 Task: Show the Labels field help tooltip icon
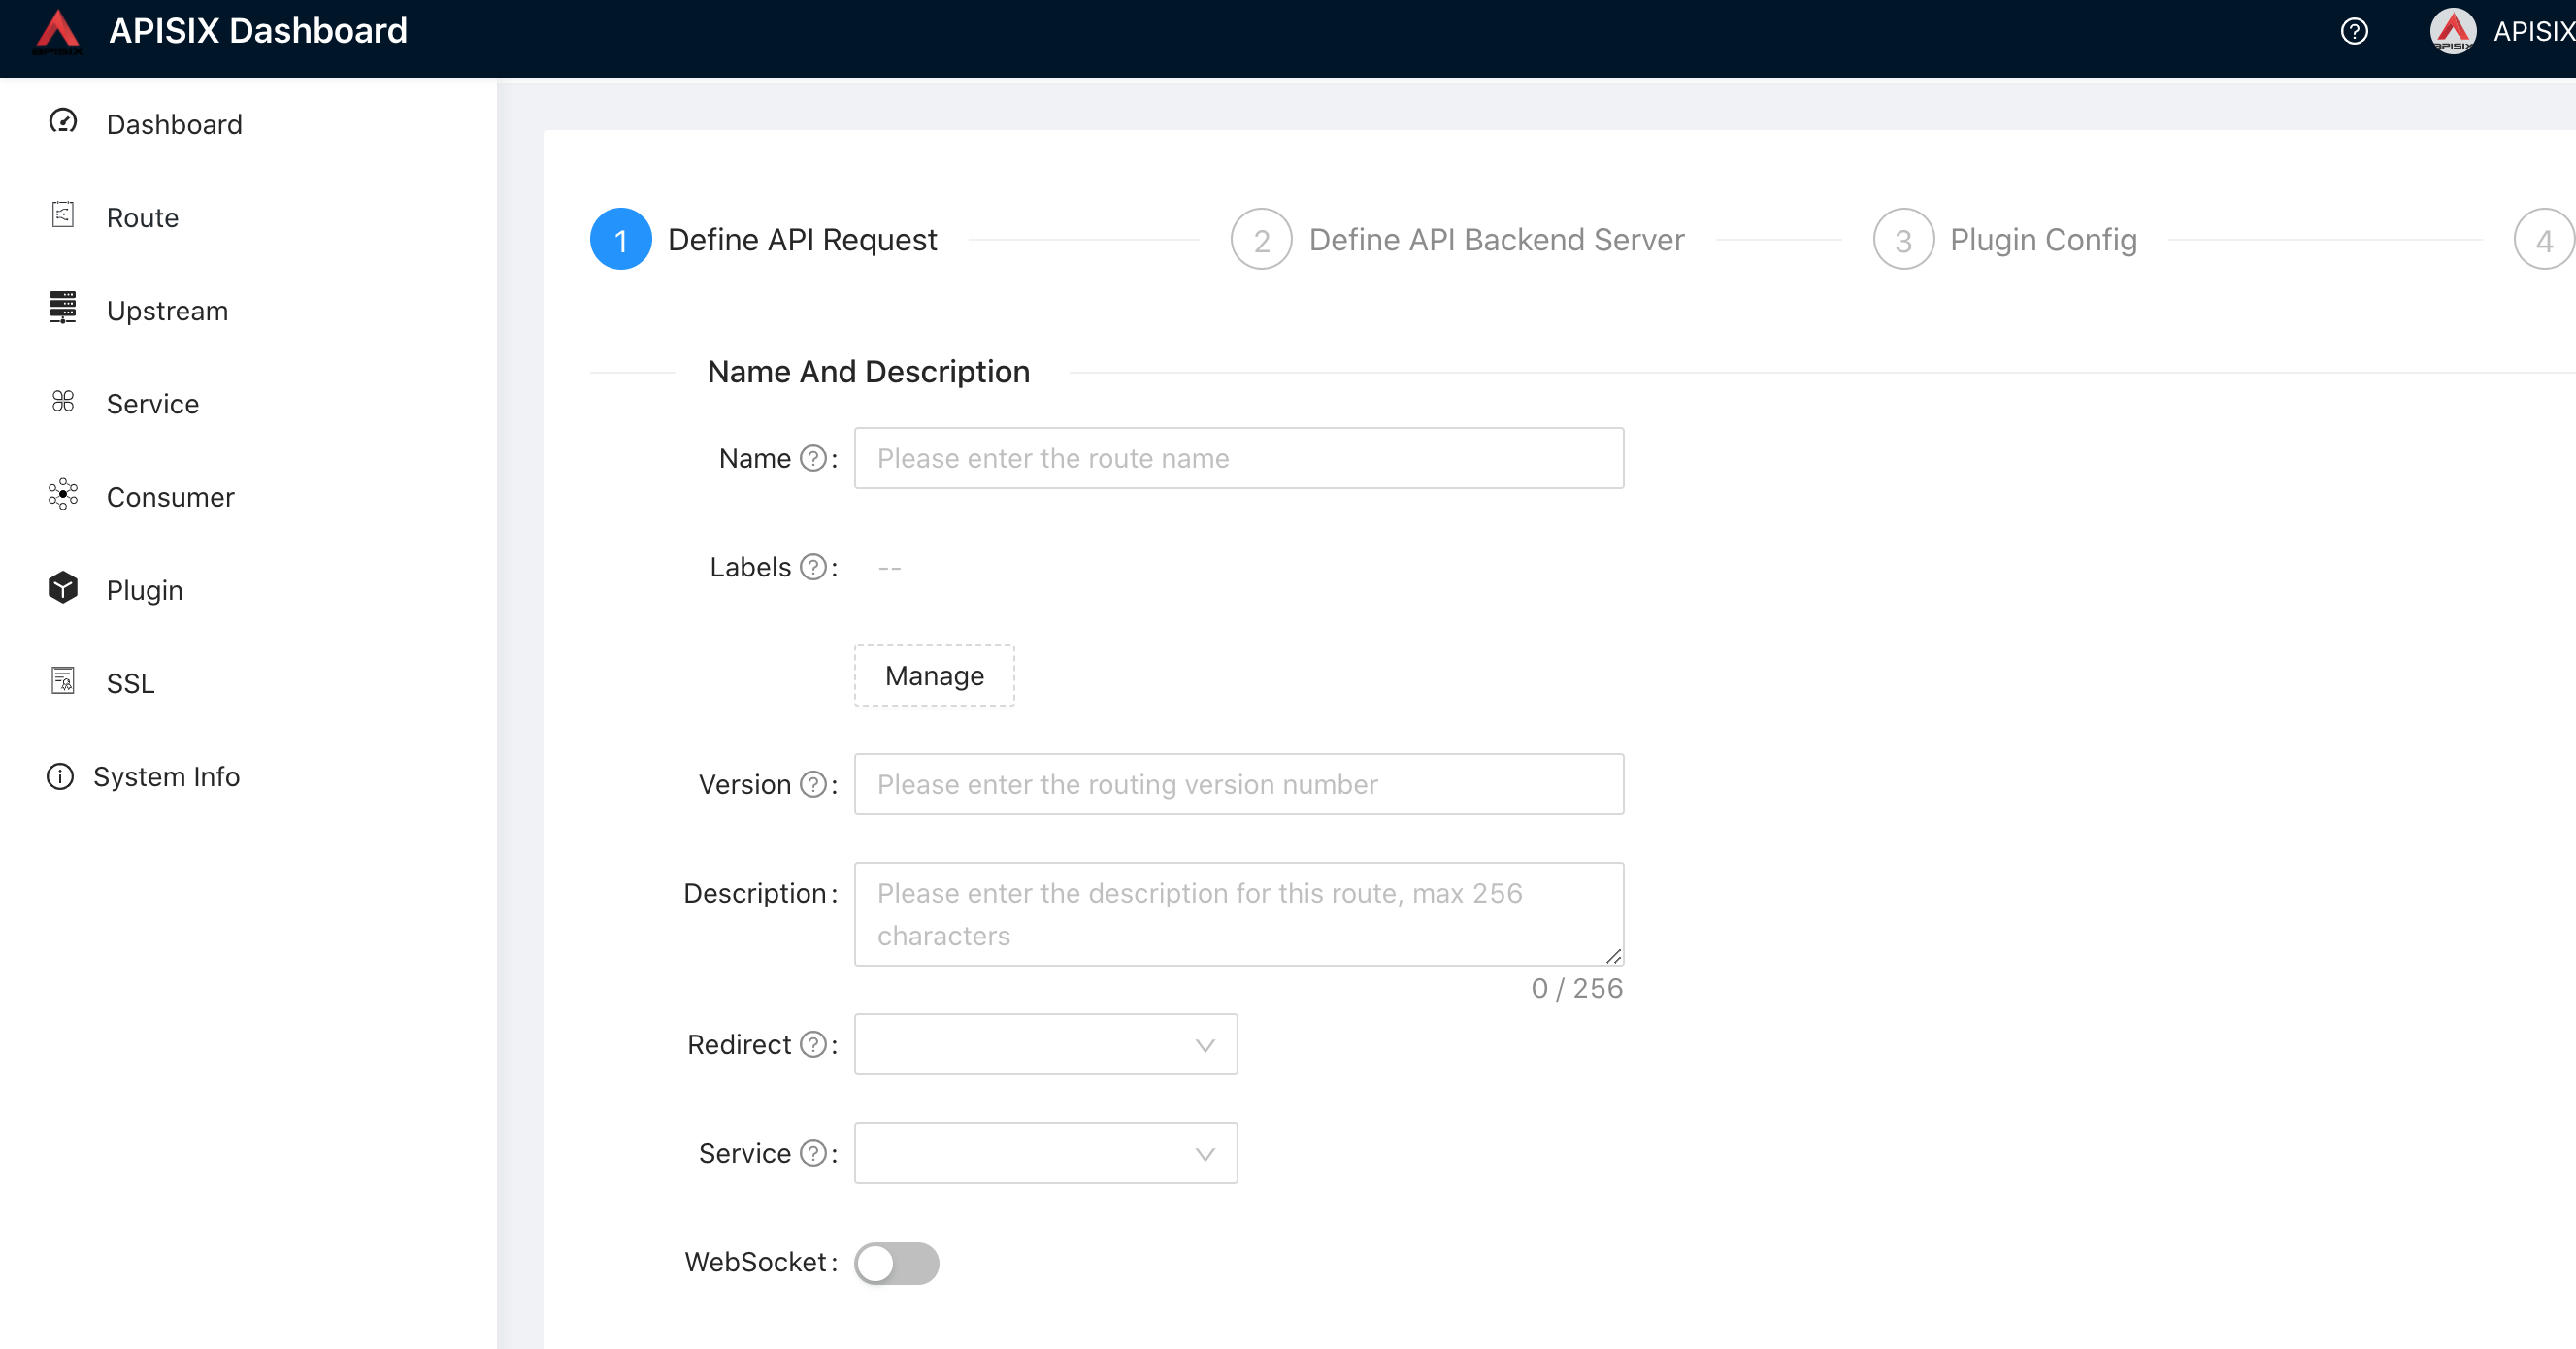pyautogui.click(x=814, y=568)
